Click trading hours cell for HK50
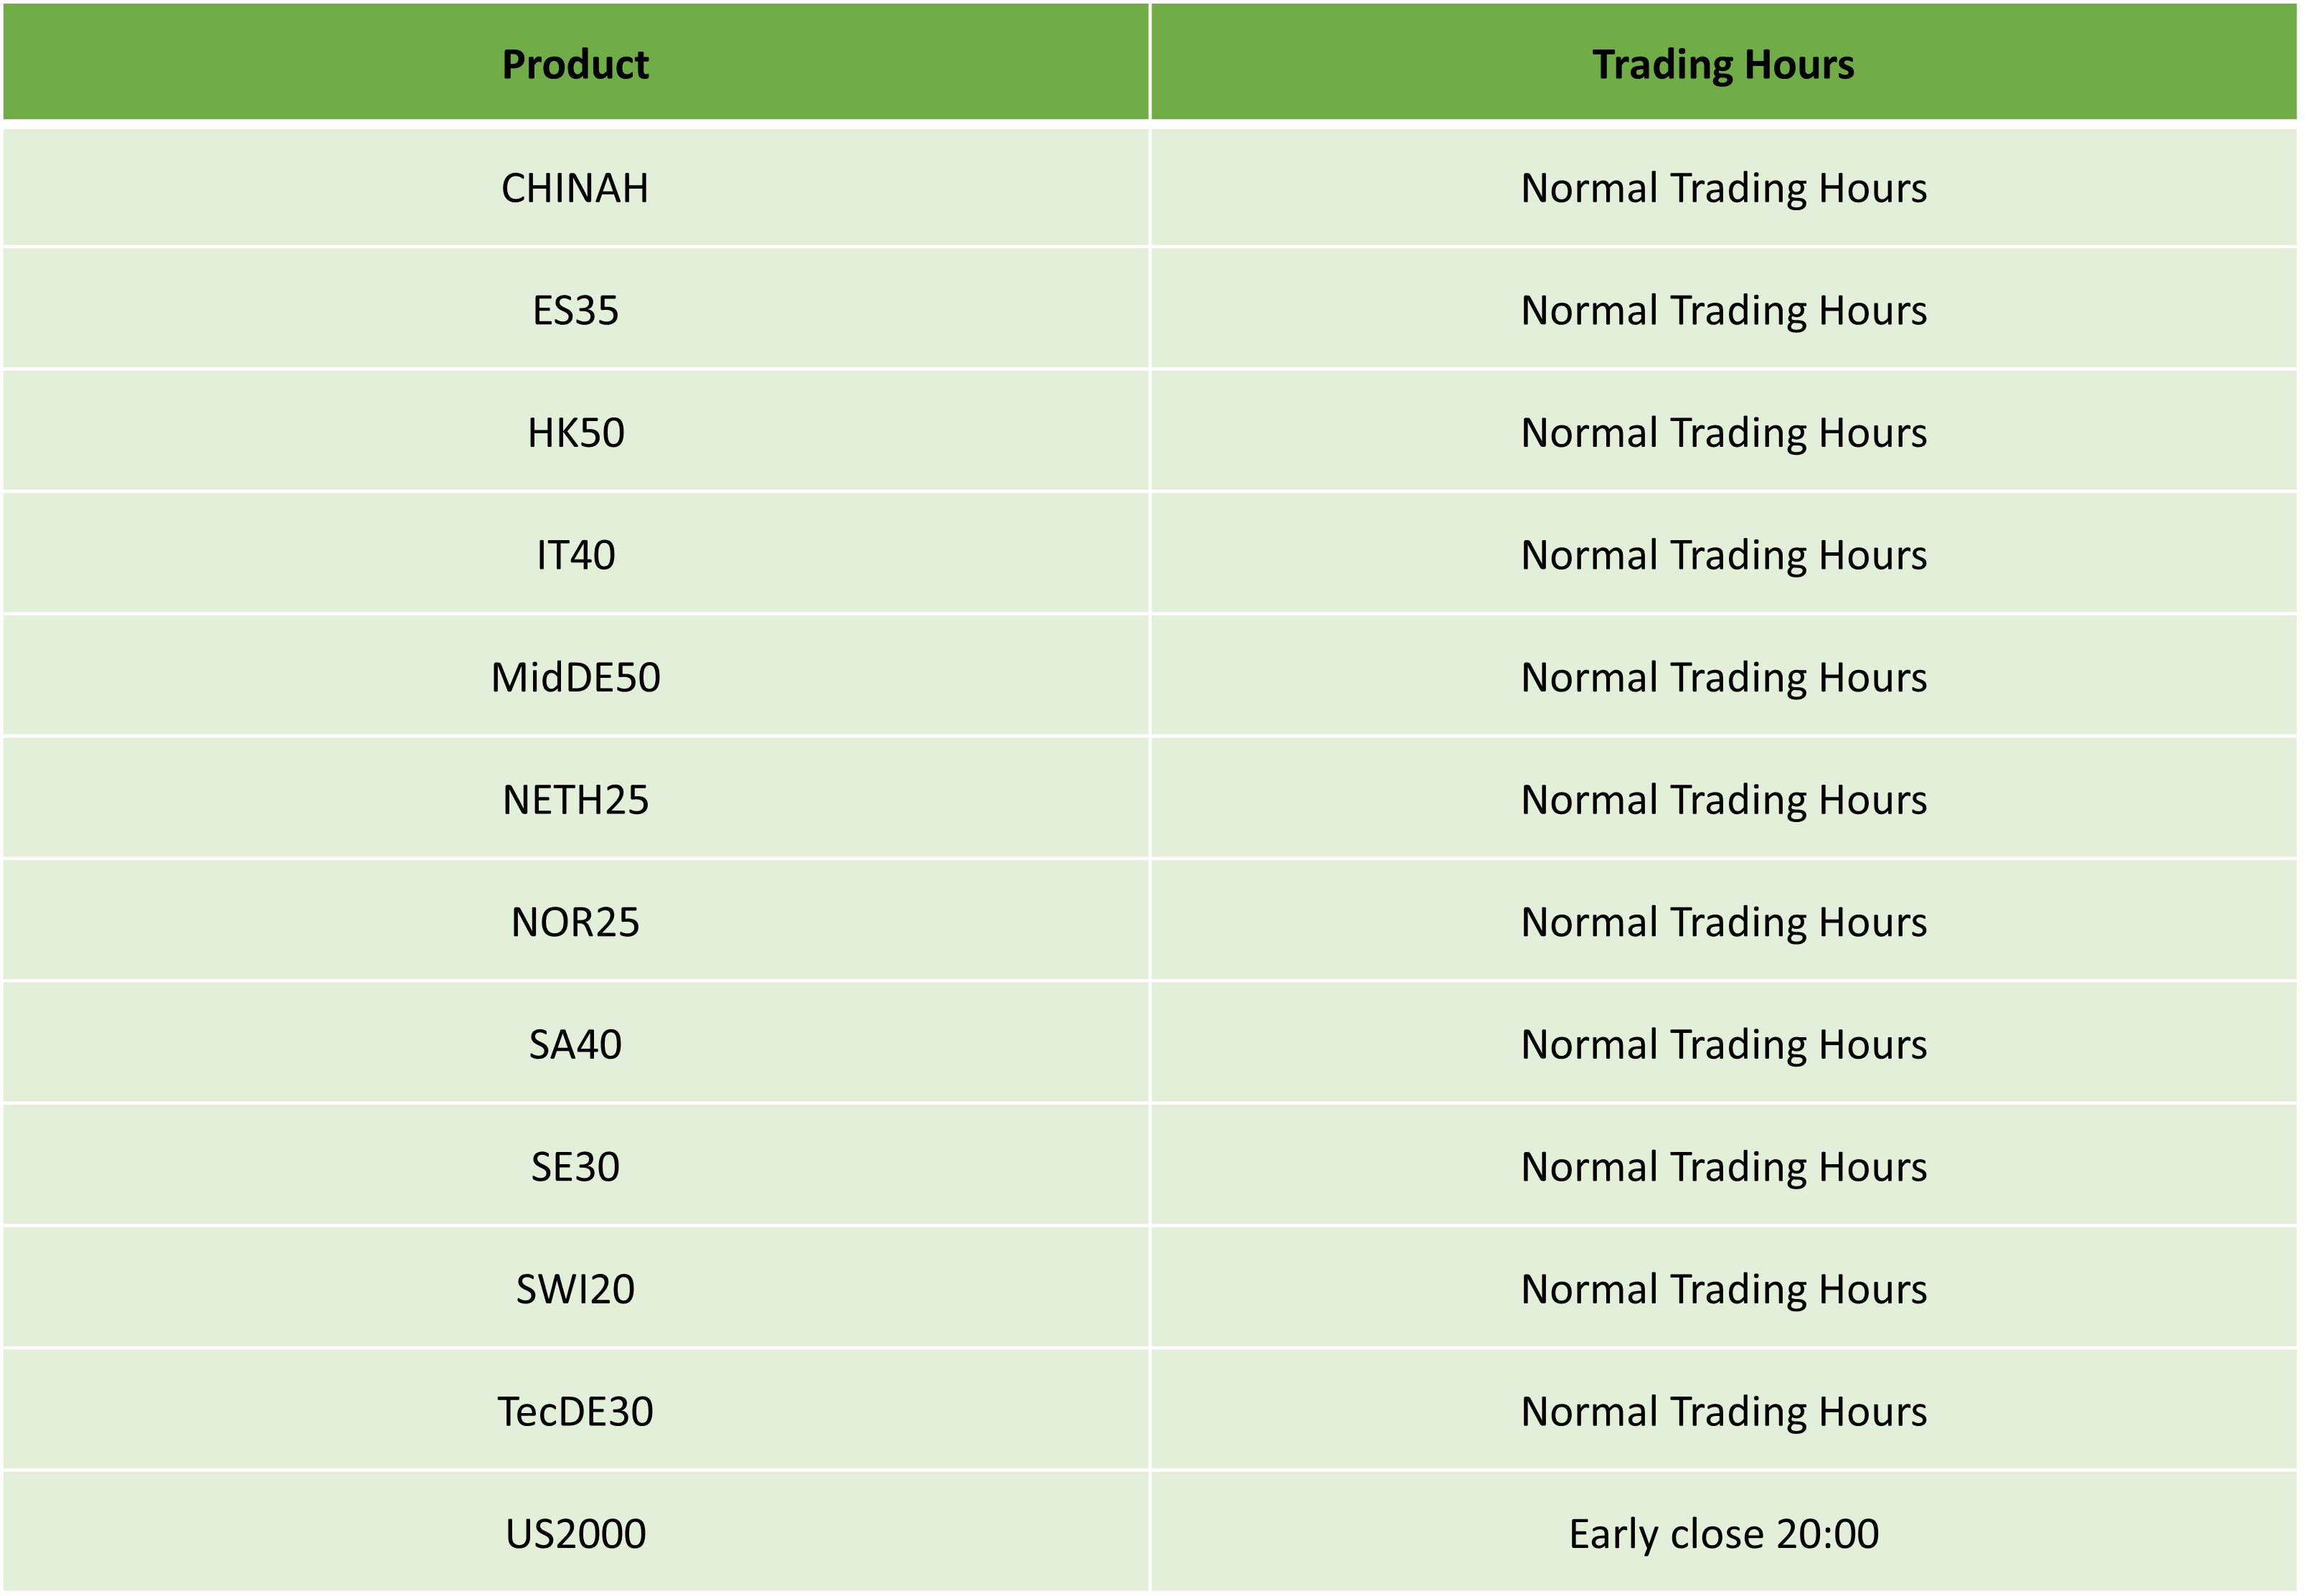 1724,432
